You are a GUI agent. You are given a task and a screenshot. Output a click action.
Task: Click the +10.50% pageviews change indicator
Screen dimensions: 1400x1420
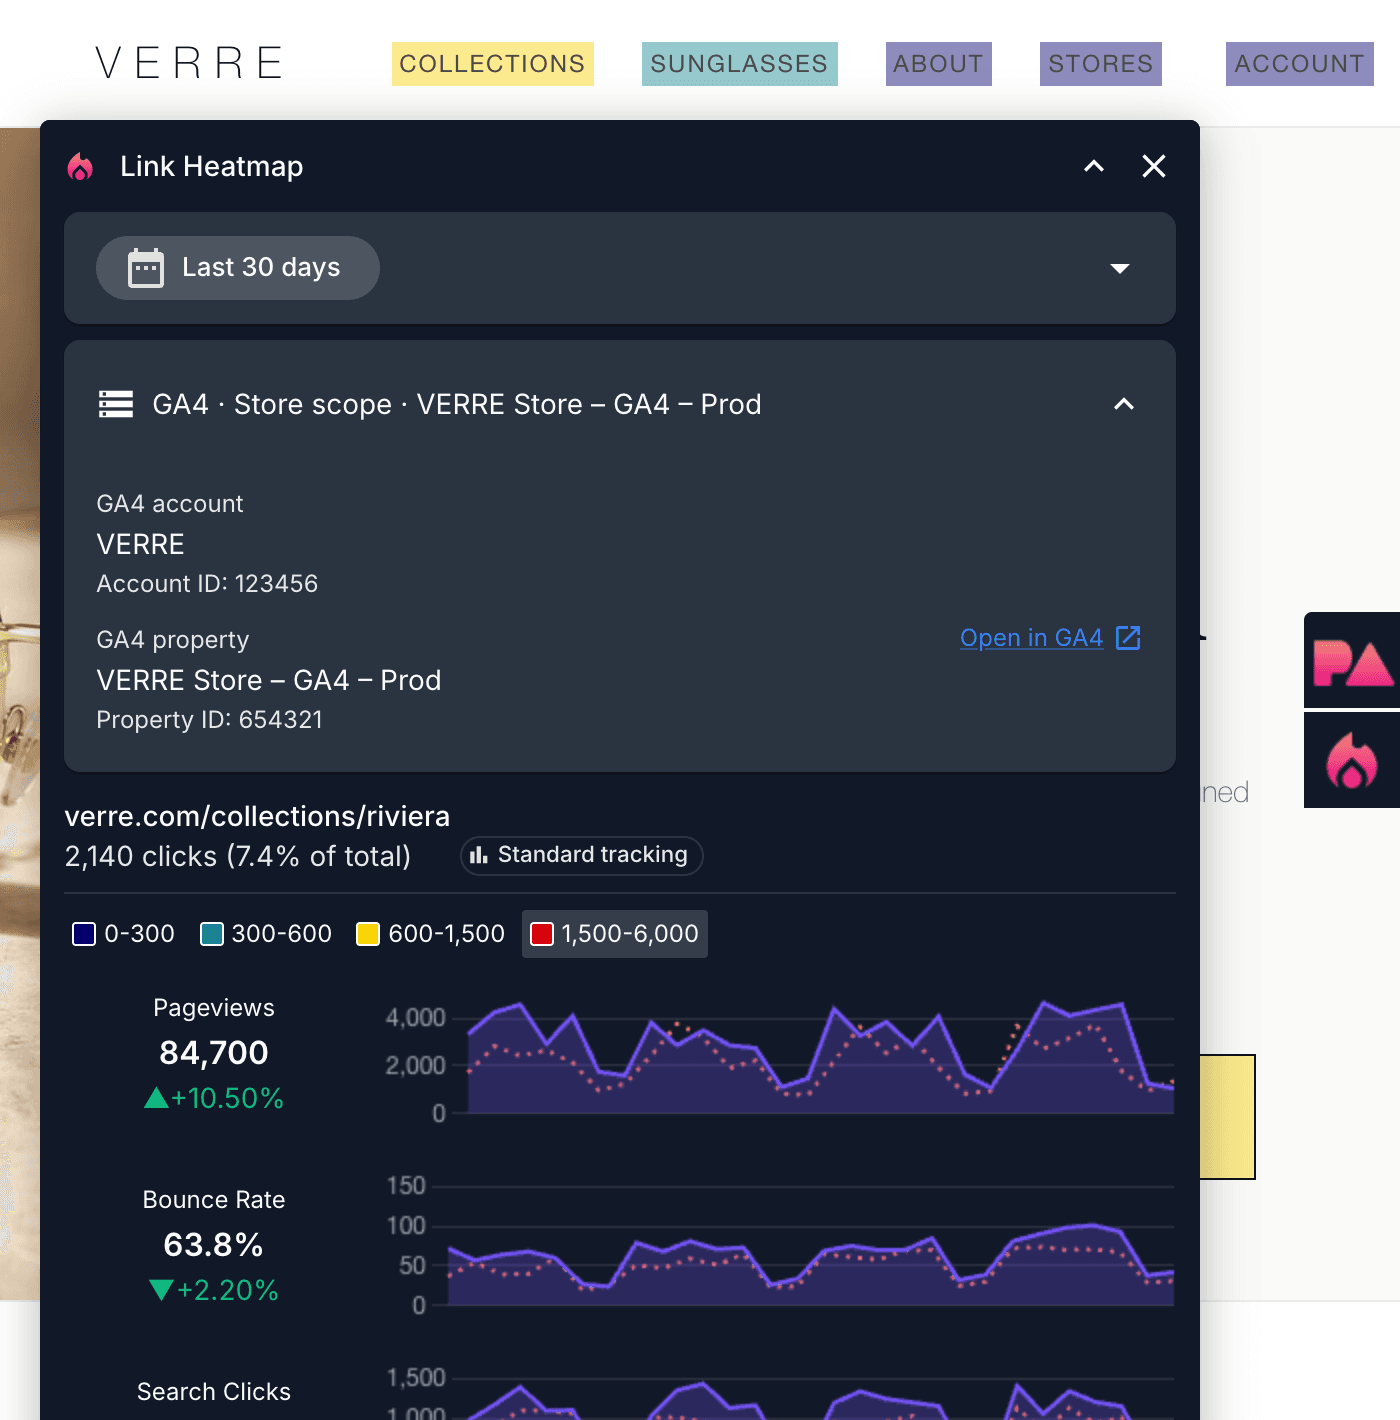214,1098
